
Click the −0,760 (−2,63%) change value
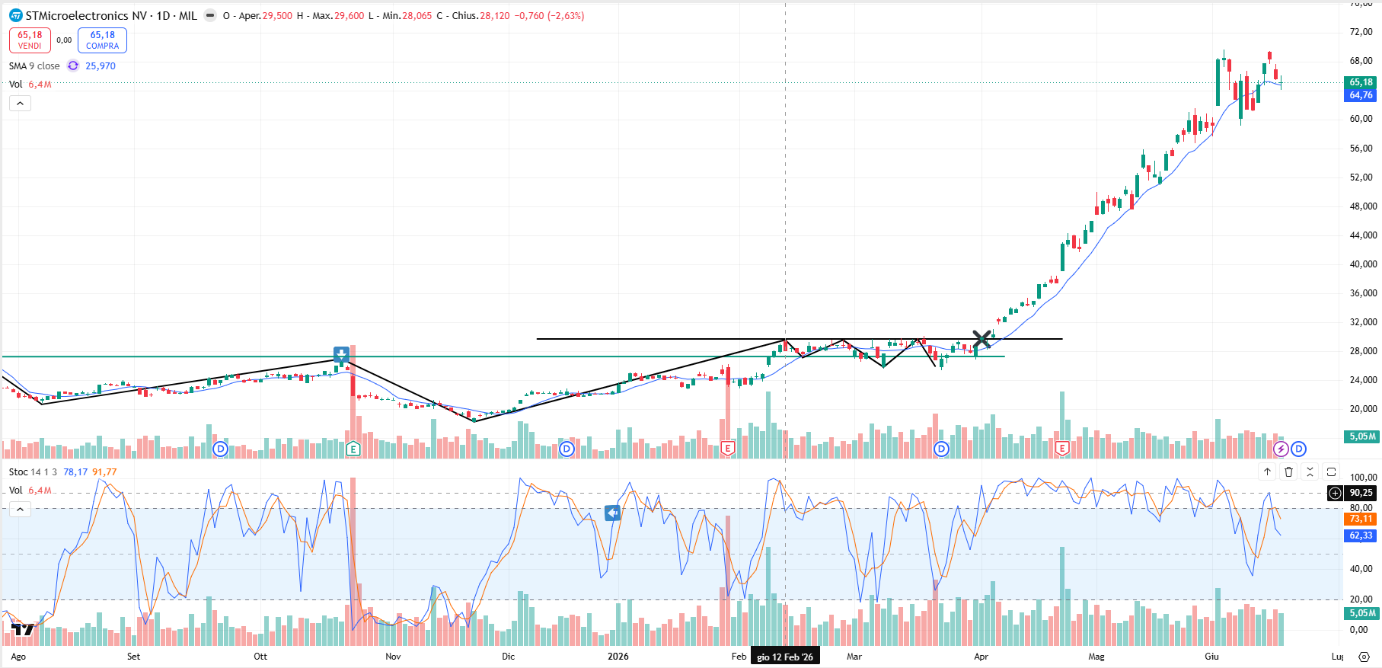[x=551, y=16]
